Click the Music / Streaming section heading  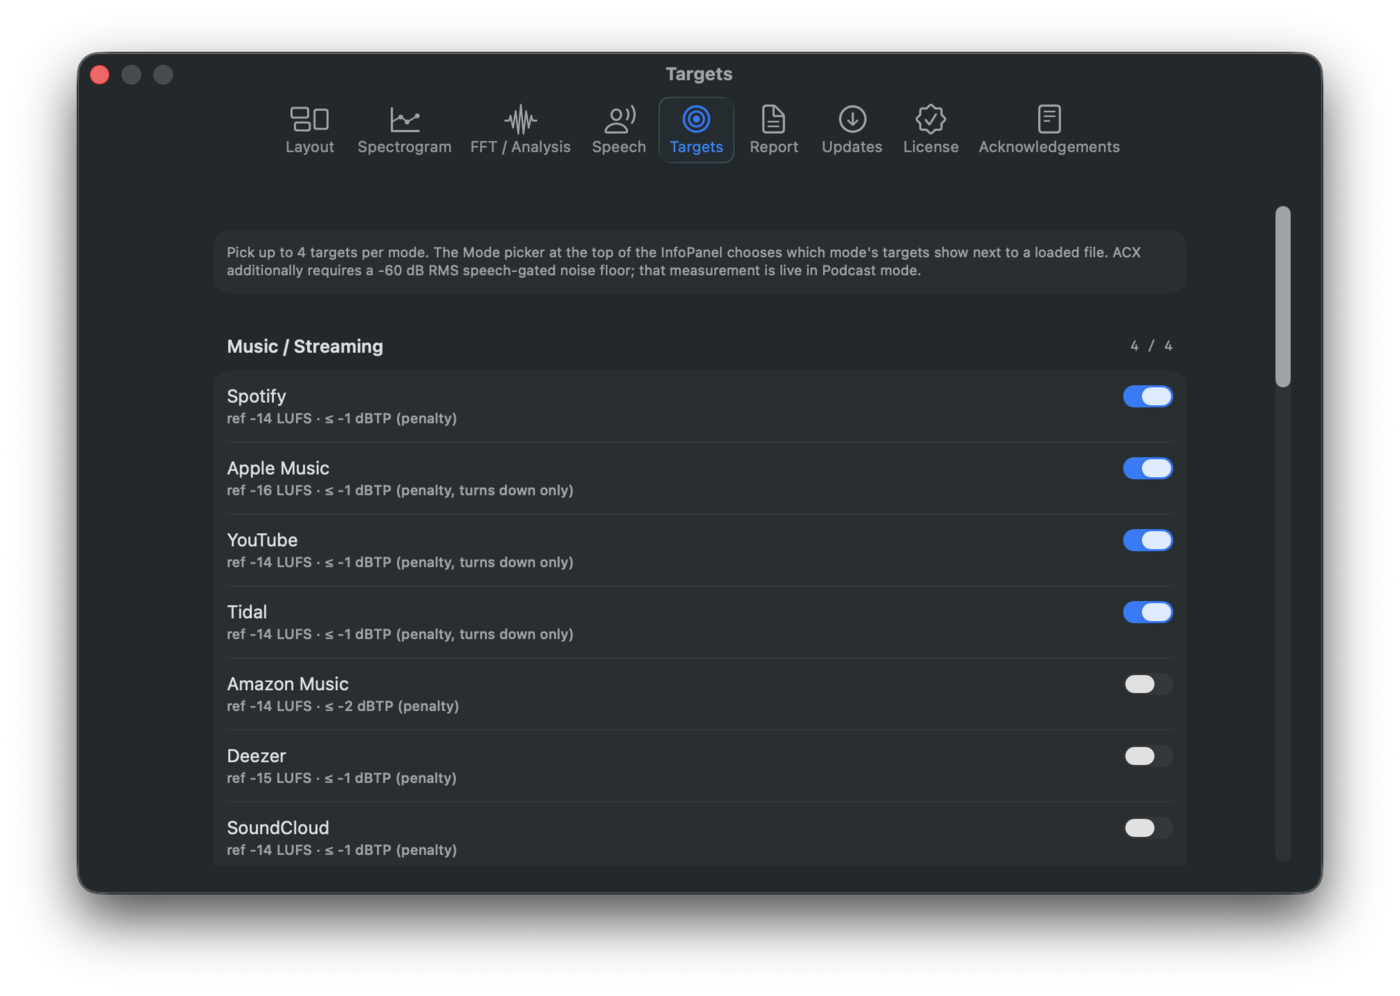pos(305,346)
